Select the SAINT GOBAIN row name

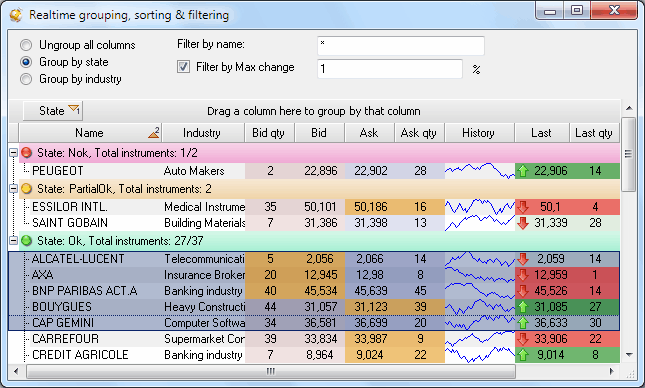click(70, 223)
